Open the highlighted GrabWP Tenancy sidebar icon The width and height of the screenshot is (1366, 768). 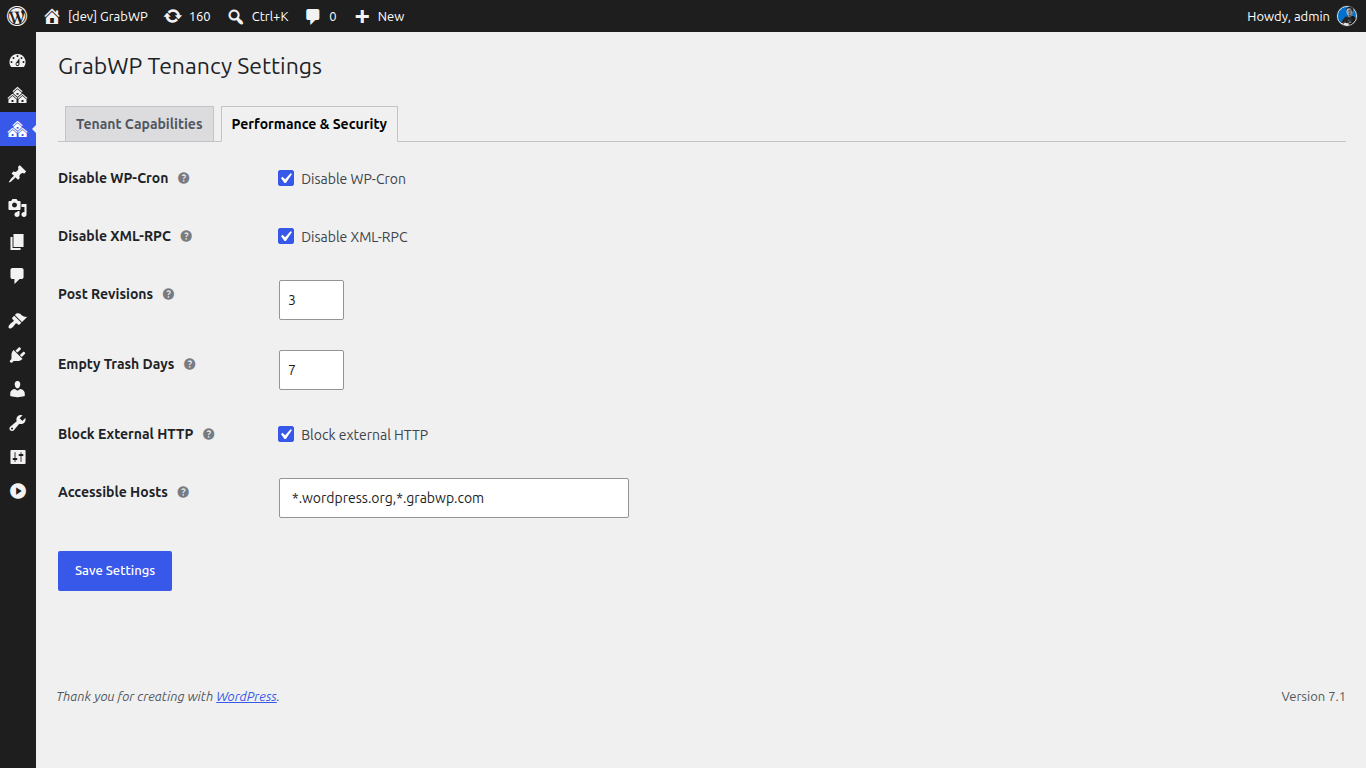17,129
